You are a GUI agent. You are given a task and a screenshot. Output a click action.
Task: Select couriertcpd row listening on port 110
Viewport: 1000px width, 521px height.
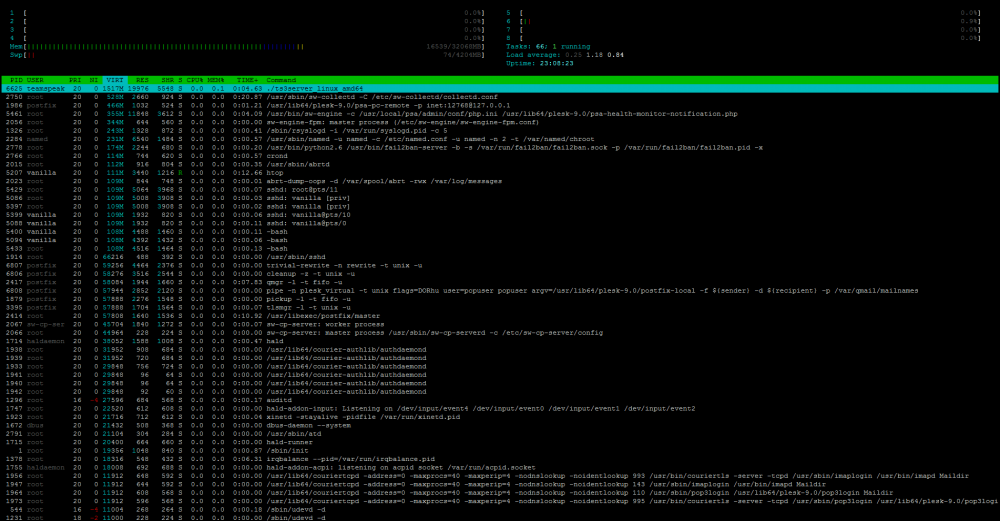(x=500, y=492)
